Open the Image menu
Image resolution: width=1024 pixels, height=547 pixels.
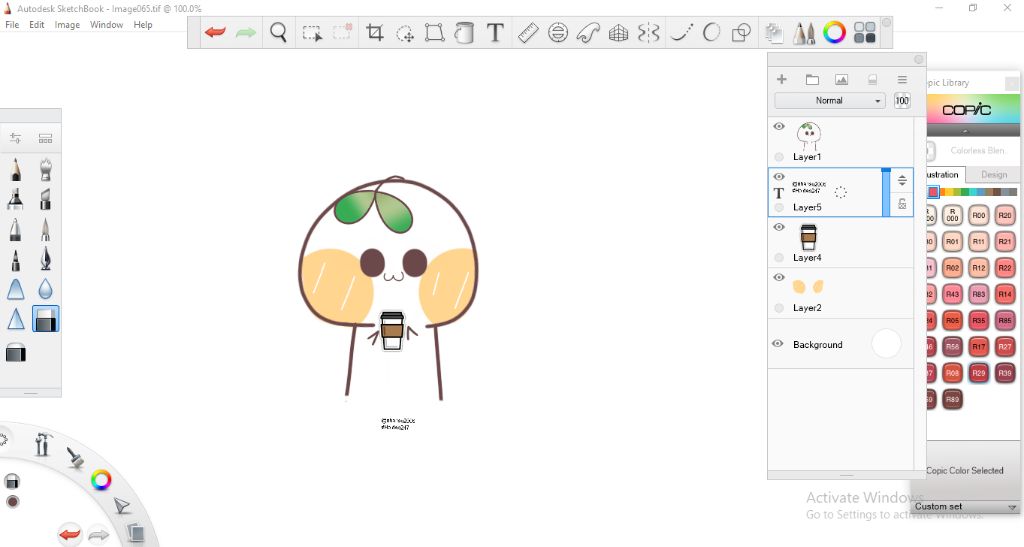[67, 24]
